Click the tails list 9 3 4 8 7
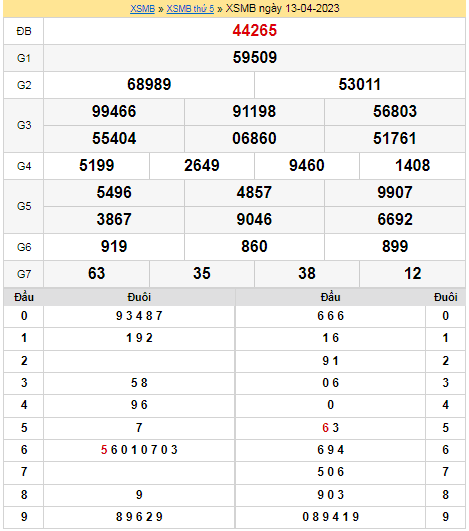This screenshot has height=531, width=469. pos(139,316)
